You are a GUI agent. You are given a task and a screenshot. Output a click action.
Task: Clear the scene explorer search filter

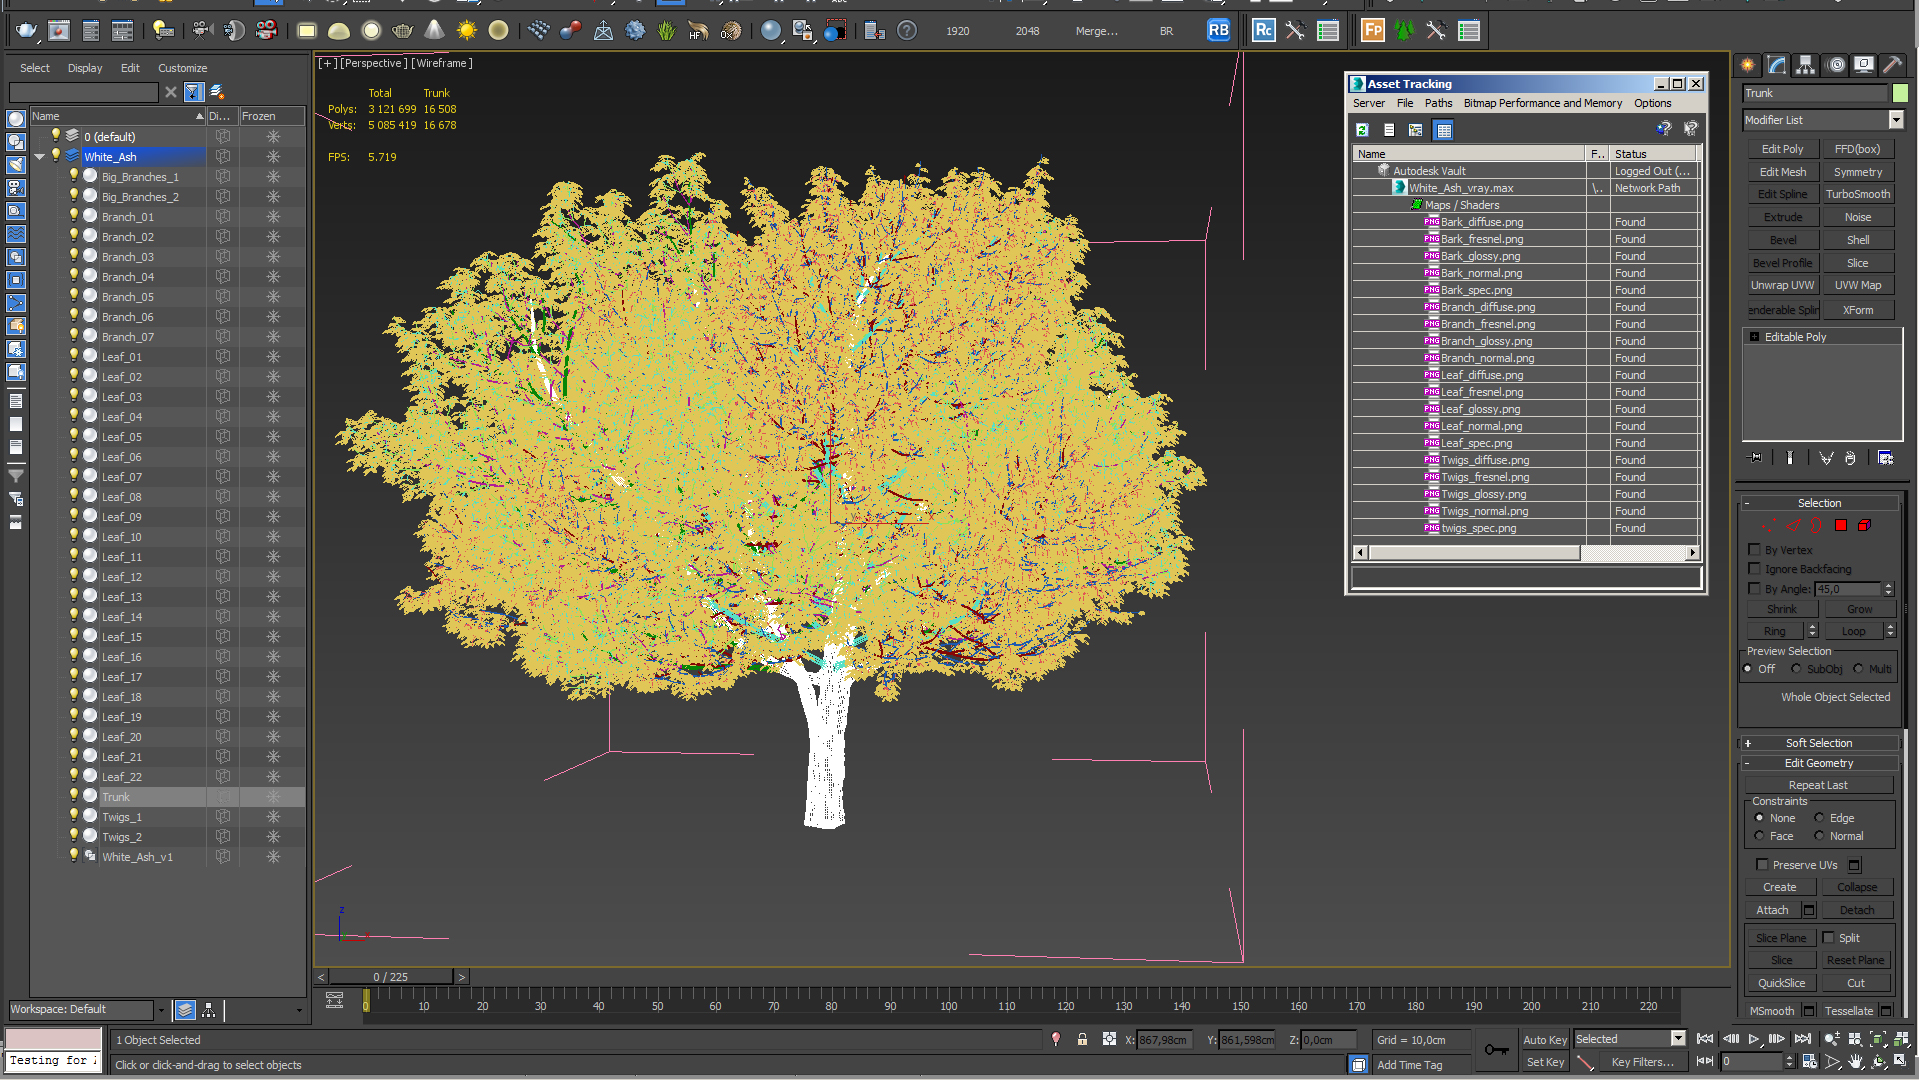[171, 92]
